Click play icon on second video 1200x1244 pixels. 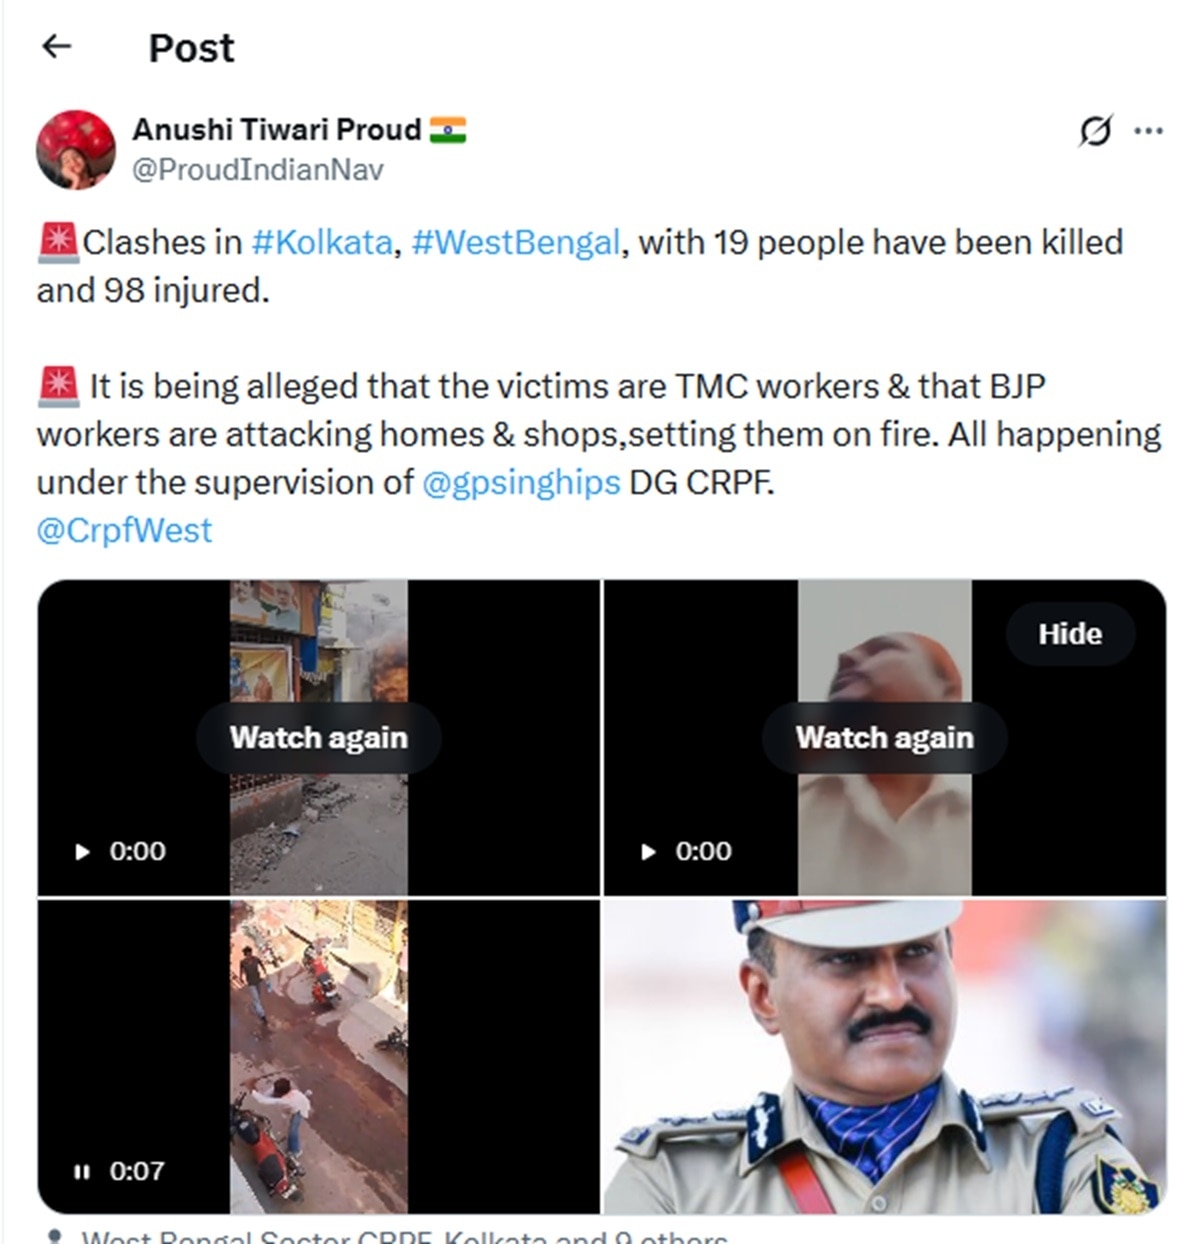point(648,852)
